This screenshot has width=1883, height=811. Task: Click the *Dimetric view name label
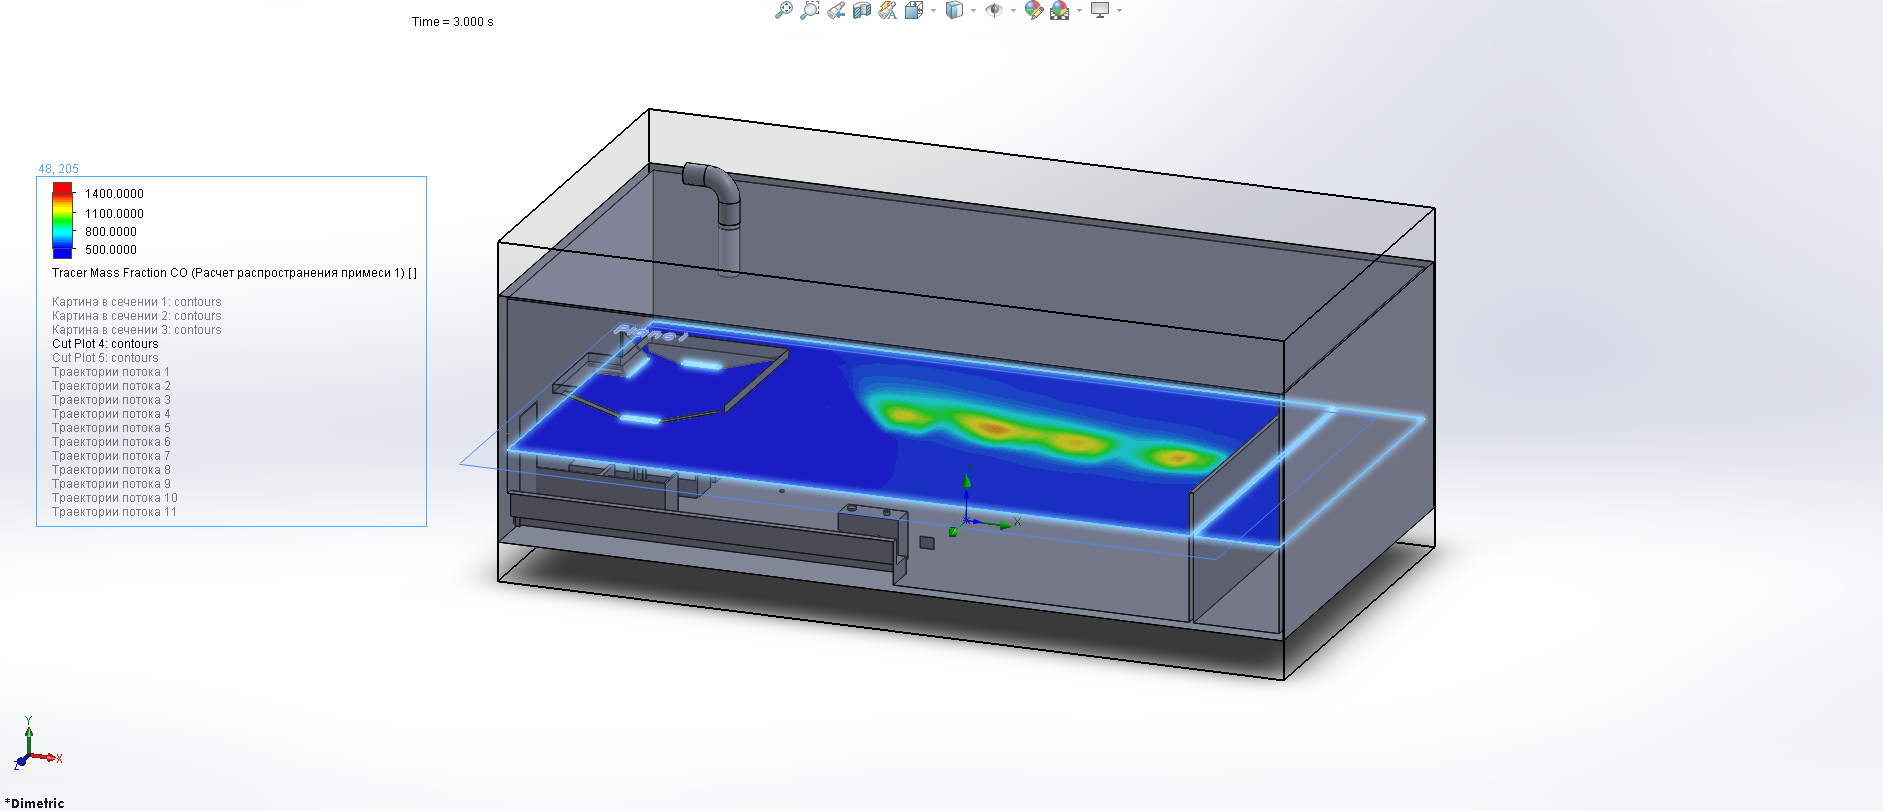click(34, 803)
